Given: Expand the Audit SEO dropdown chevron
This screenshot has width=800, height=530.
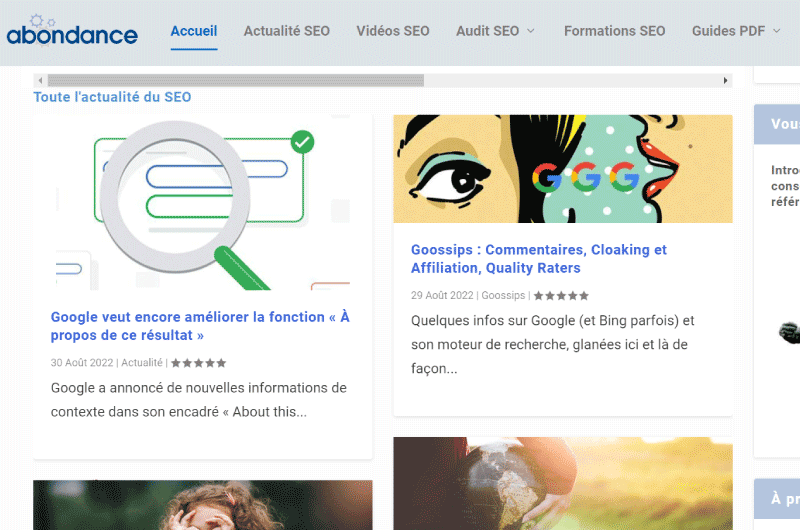Looking at the screenshot, I should 531,31.
